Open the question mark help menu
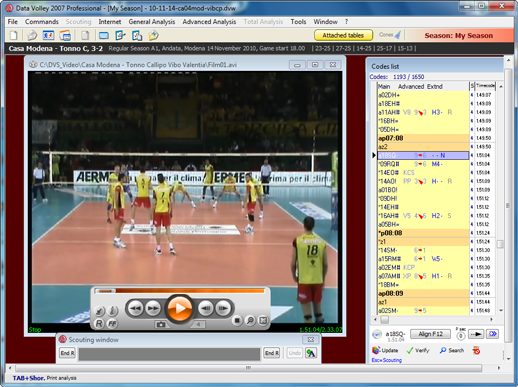Viewport: 518px width, 387px height. [x=346, y=22]
